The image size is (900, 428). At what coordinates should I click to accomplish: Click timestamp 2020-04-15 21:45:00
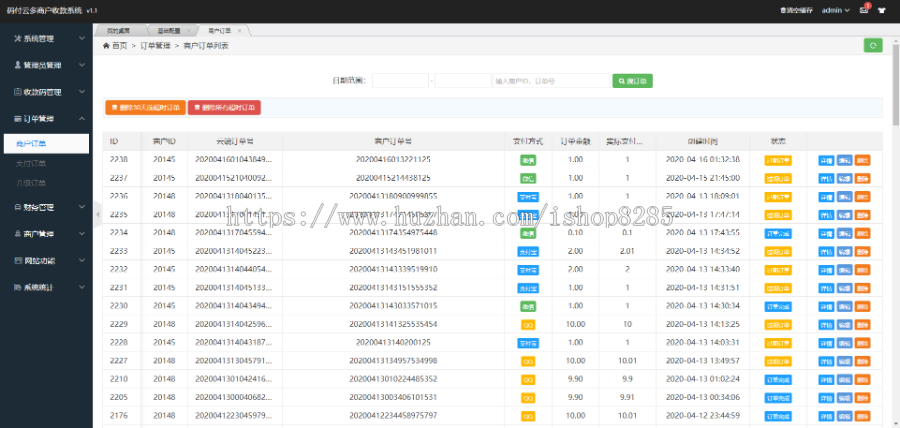(x=703, y=178)
